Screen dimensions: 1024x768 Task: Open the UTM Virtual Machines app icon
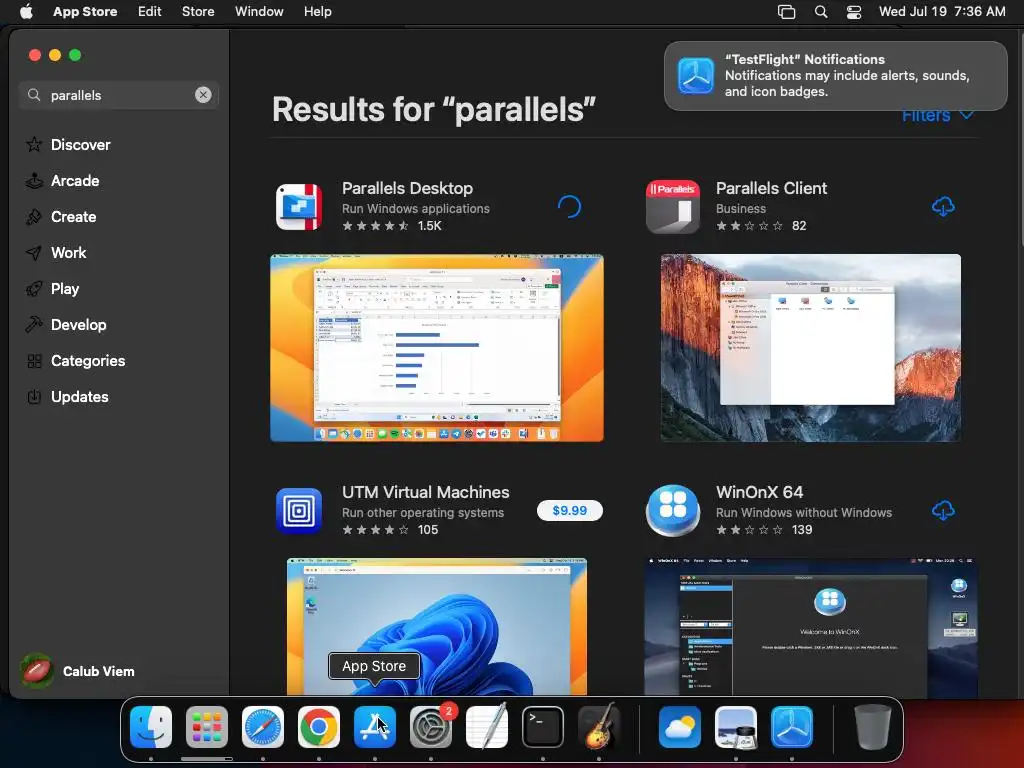coord(299,511)
